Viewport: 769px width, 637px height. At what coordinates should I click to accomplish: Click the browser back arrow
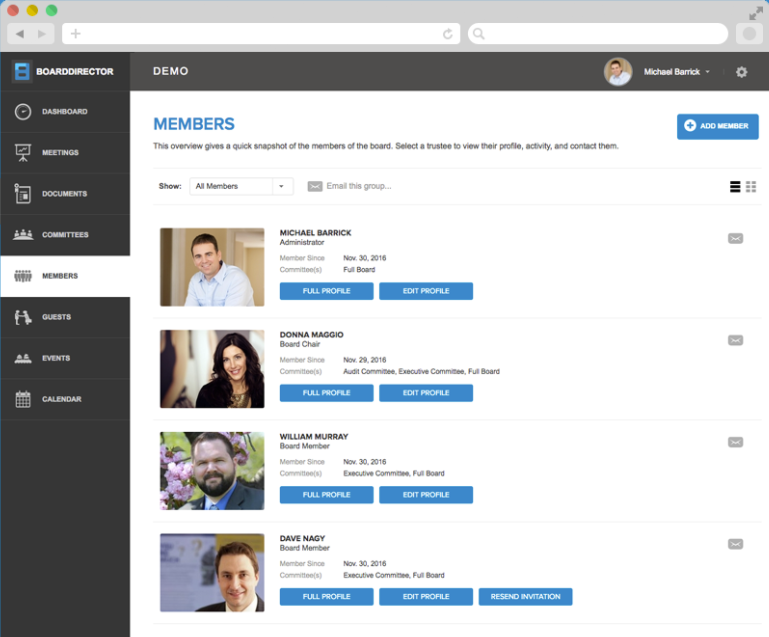click(x=20, y=34)
